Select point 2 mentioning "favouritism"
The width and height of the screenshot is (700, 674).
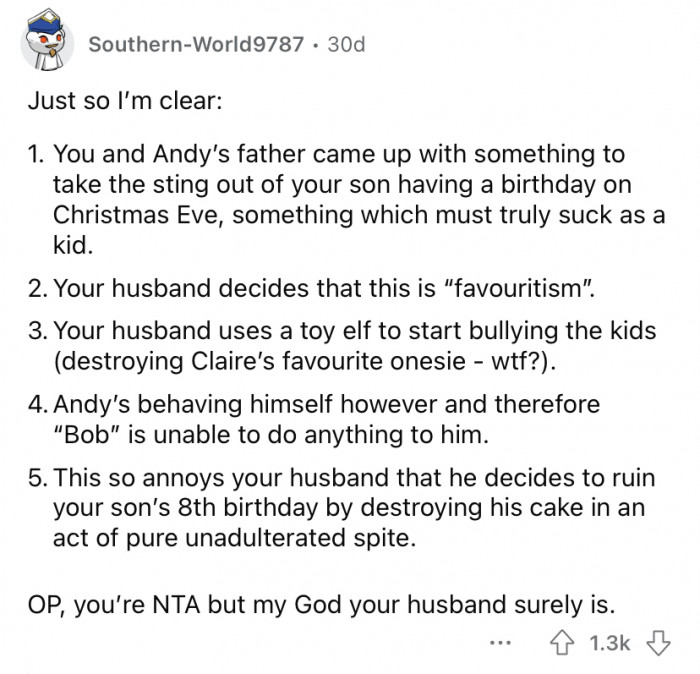(x=312, y=288)
